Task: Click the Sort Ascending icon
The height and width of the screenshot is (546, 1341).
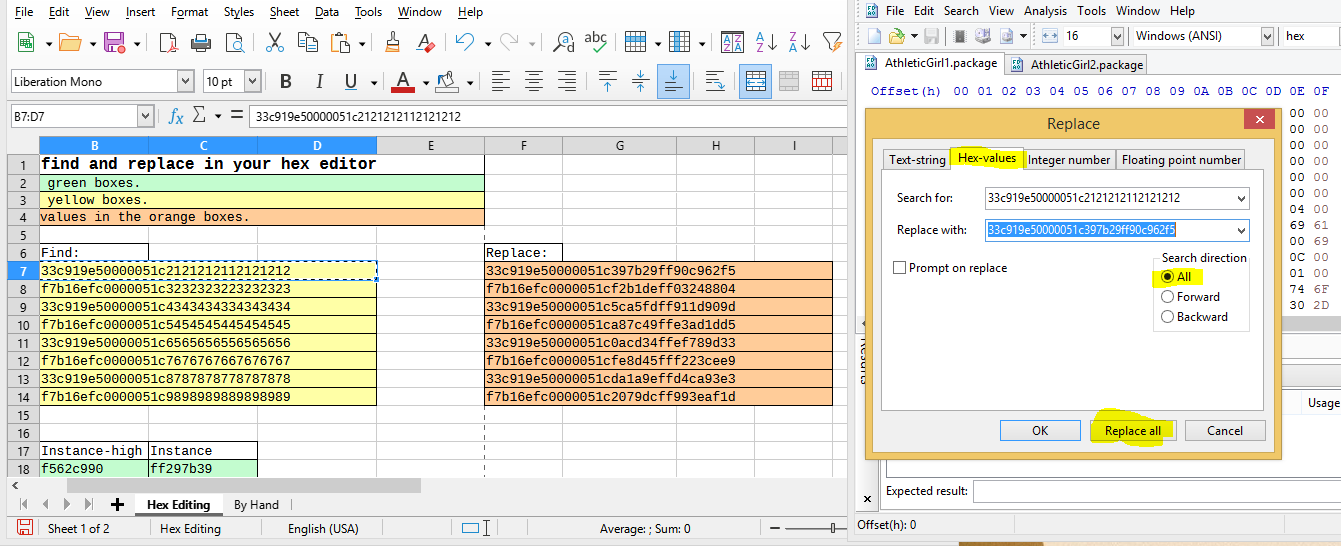Action: coord(766,43)
